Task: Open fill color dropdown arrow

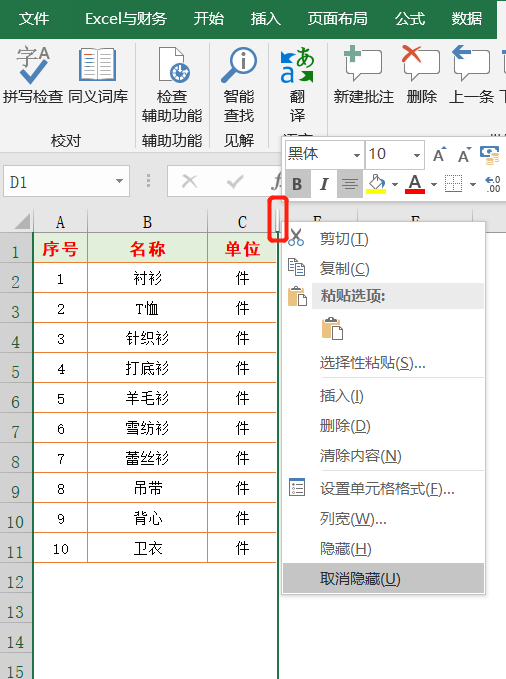Action: tap(395, 184)
